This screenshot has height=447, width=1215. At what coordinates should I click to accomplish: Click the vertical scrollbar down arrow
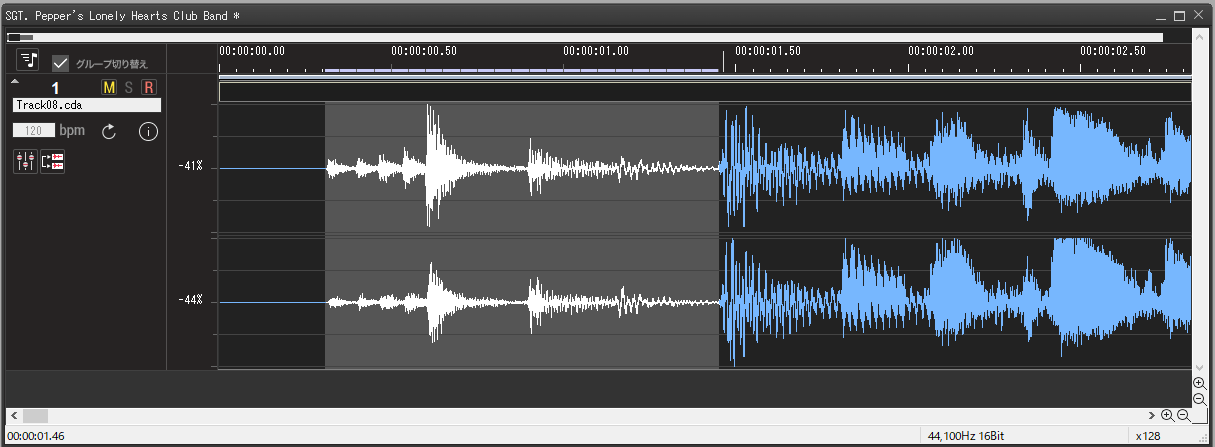pos(1200,367)
